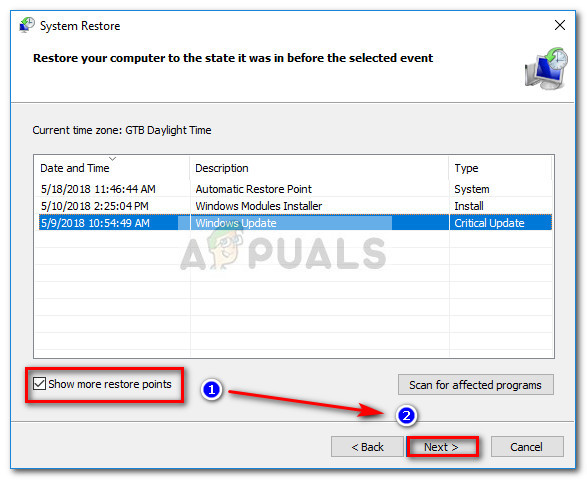The height and width of the screenshot is (480, 587).
Task: Click the Install type cell
Action: tap(469, 206)
